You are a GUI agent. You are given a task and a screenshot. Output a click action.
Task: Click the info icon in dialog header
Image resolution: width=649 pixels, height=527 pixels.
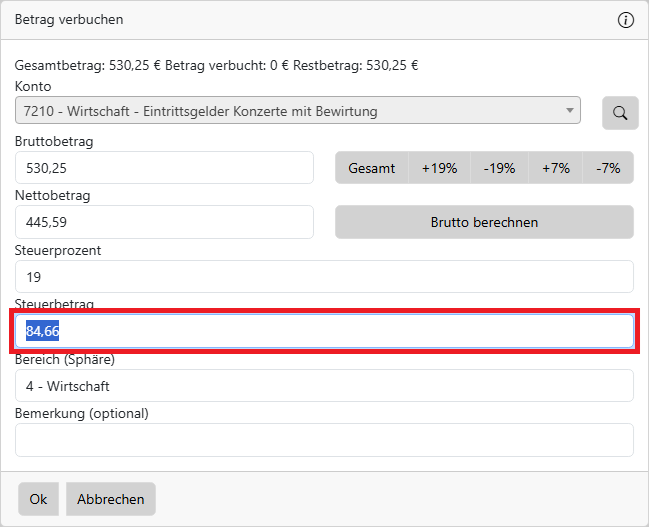pos(626,20)
